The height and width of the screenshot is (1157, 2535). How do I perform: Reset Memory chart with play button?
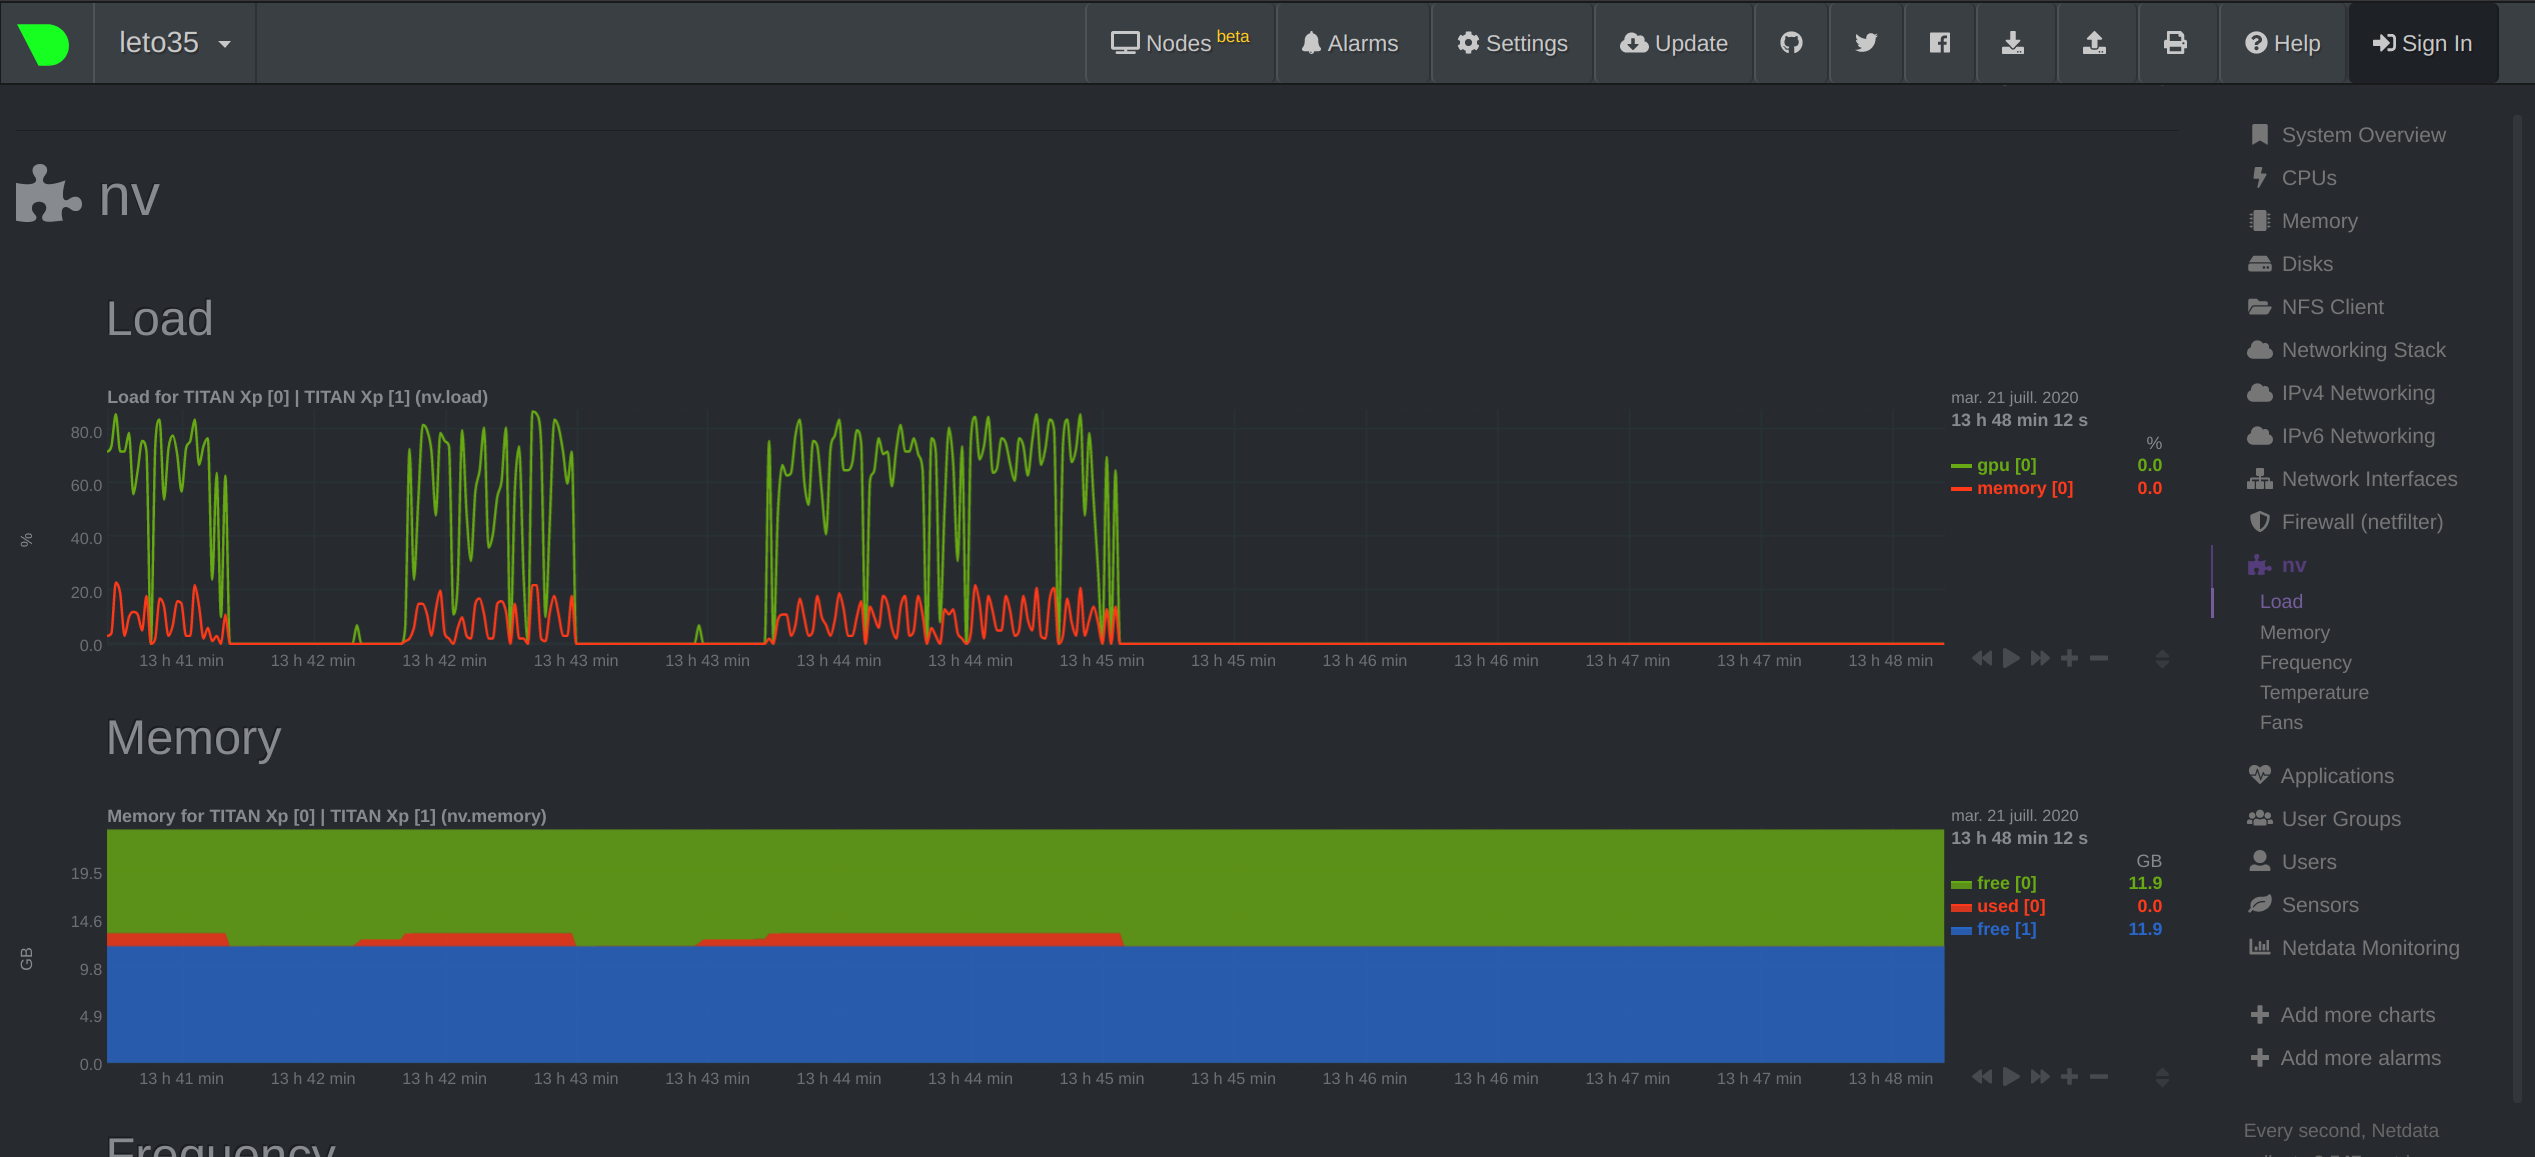click(2011, 1076)
